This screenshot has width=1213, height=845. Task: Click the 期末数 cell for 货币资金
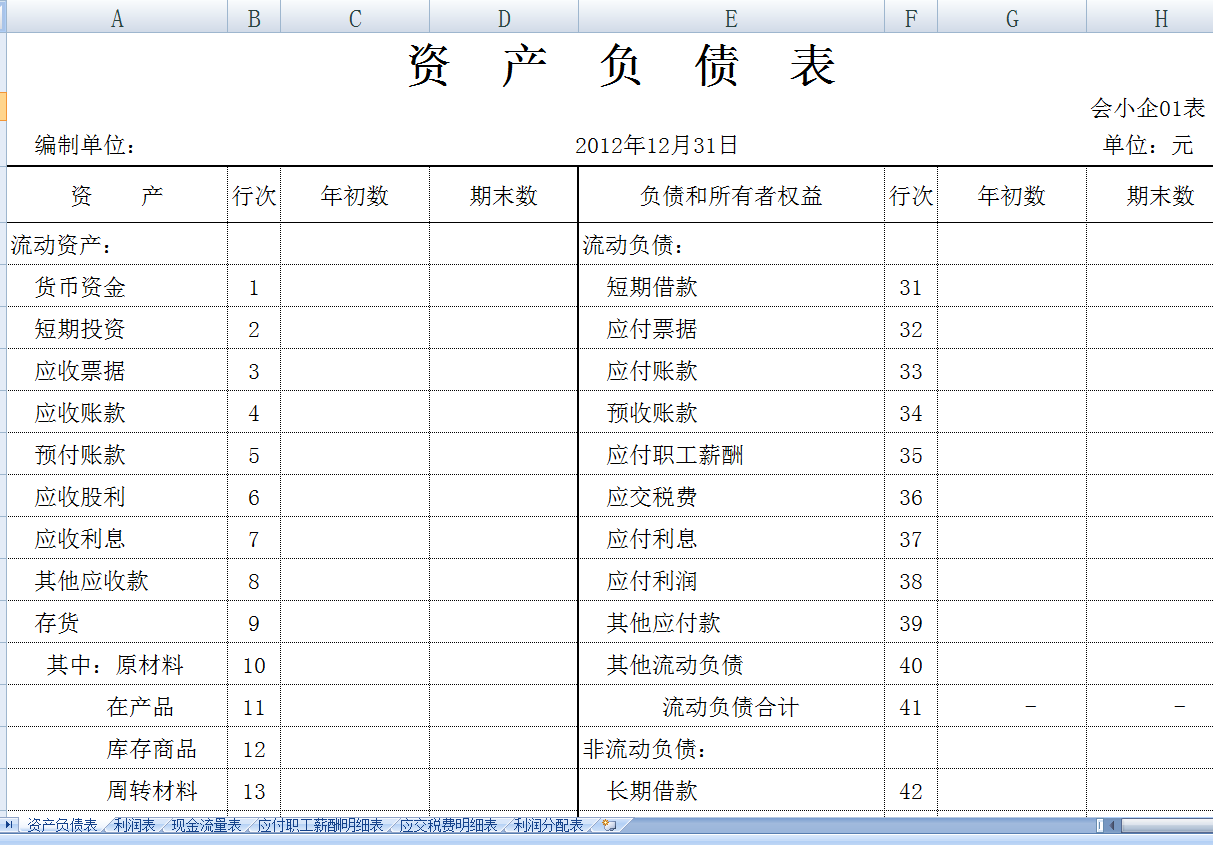[504, 288]
